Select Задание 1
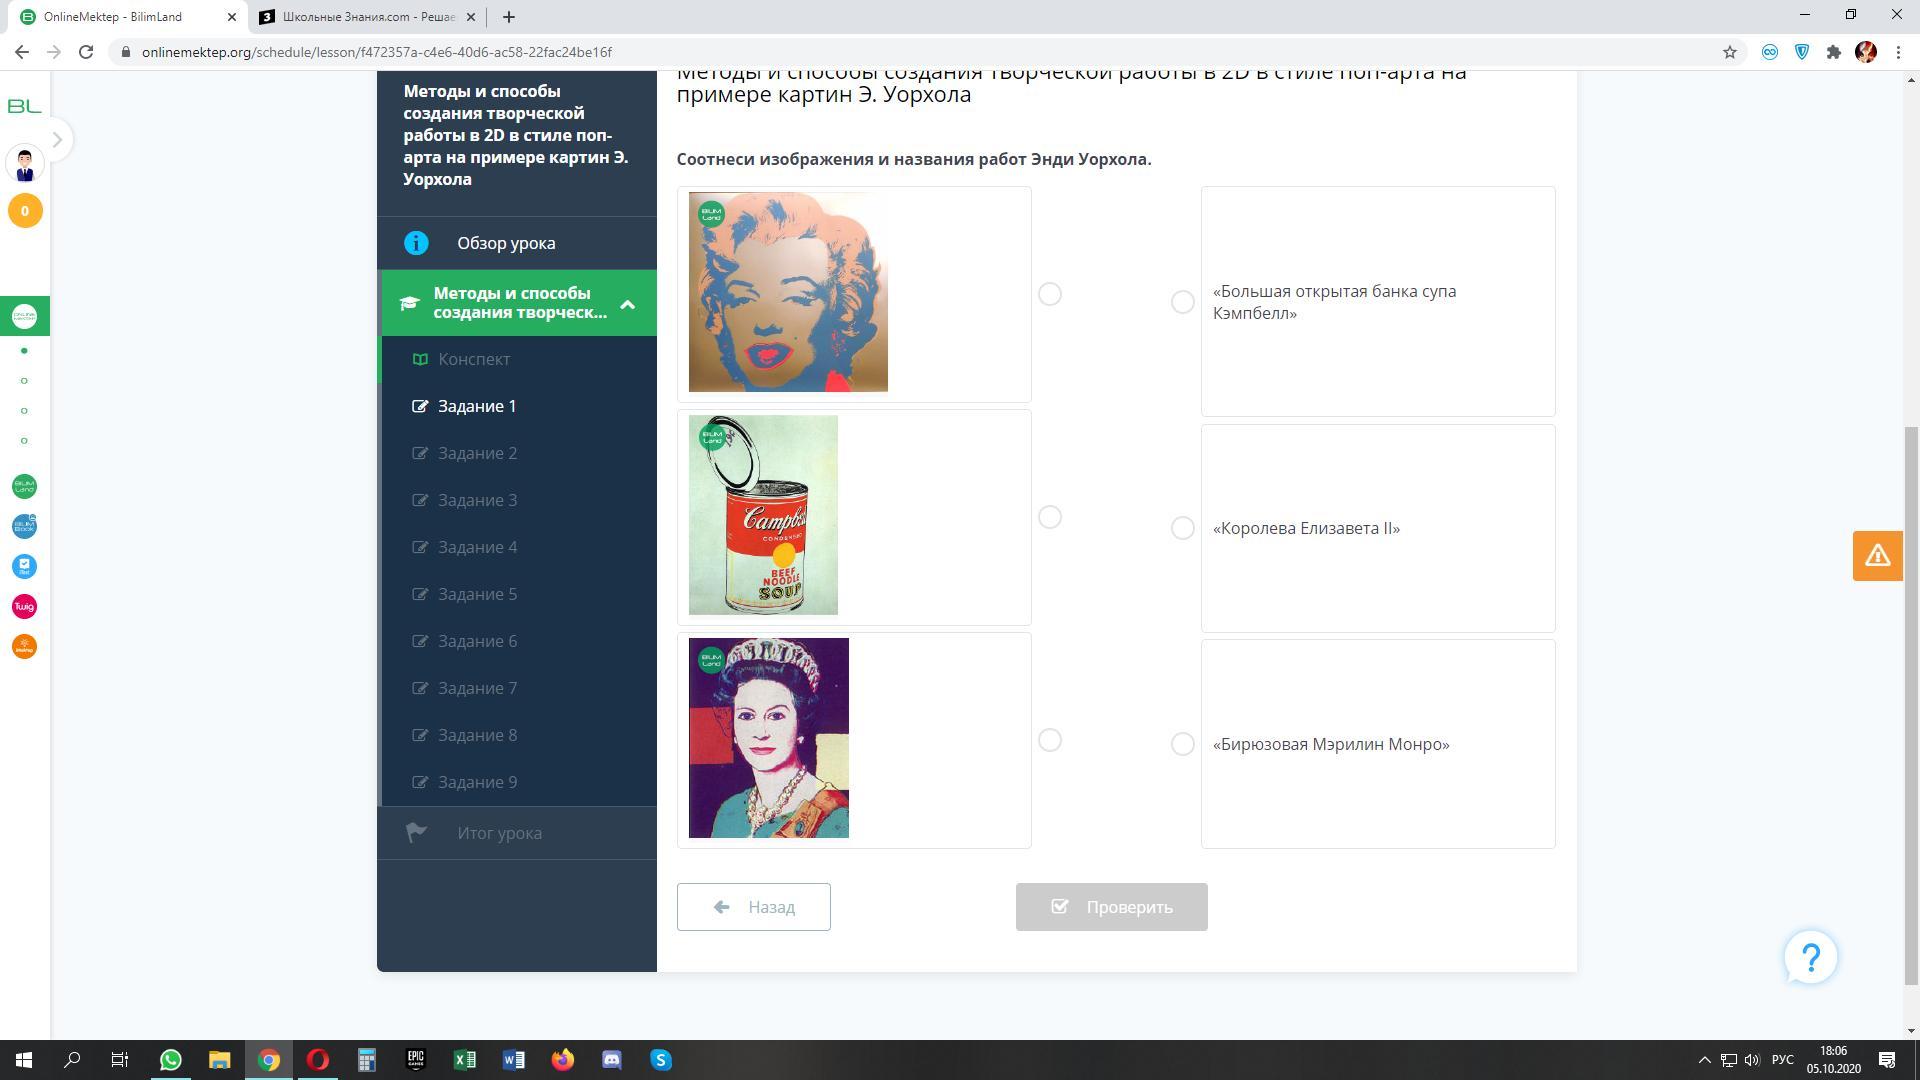1920x1080 pixels. pos(477,406)
